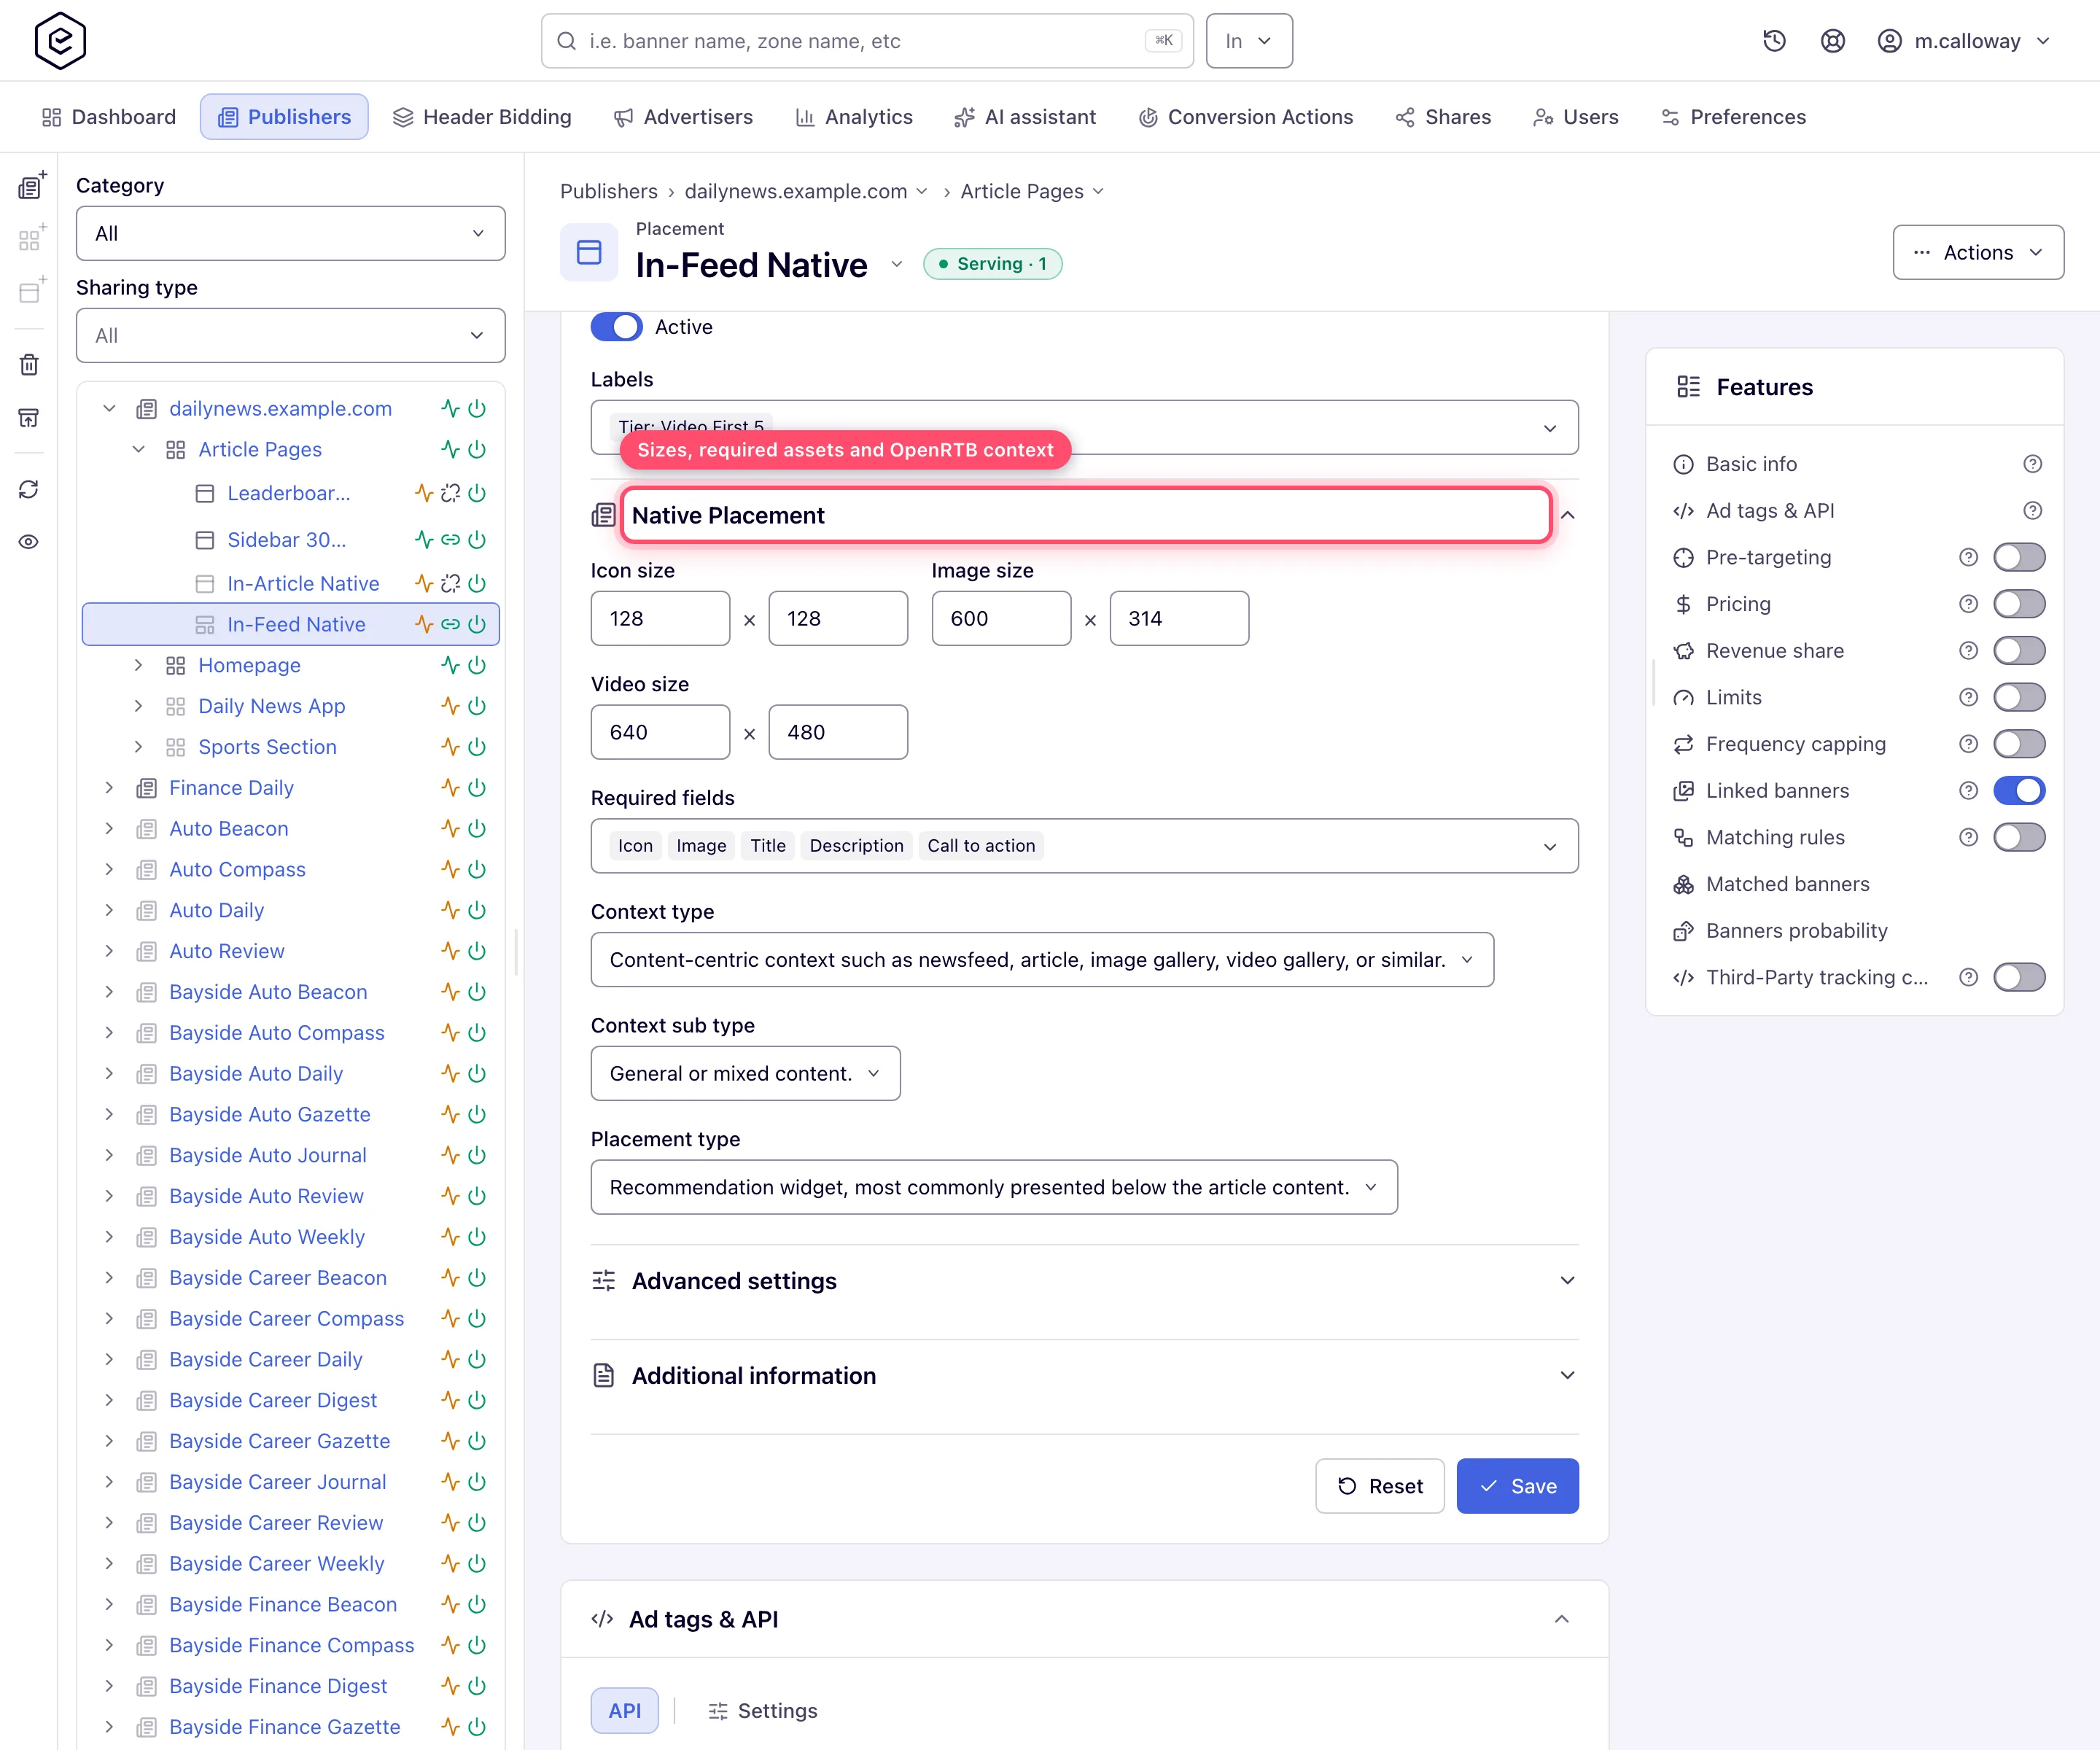Click the Publishers breadcrumb link
The image size is (2100, 1750).
click(608, 191)
